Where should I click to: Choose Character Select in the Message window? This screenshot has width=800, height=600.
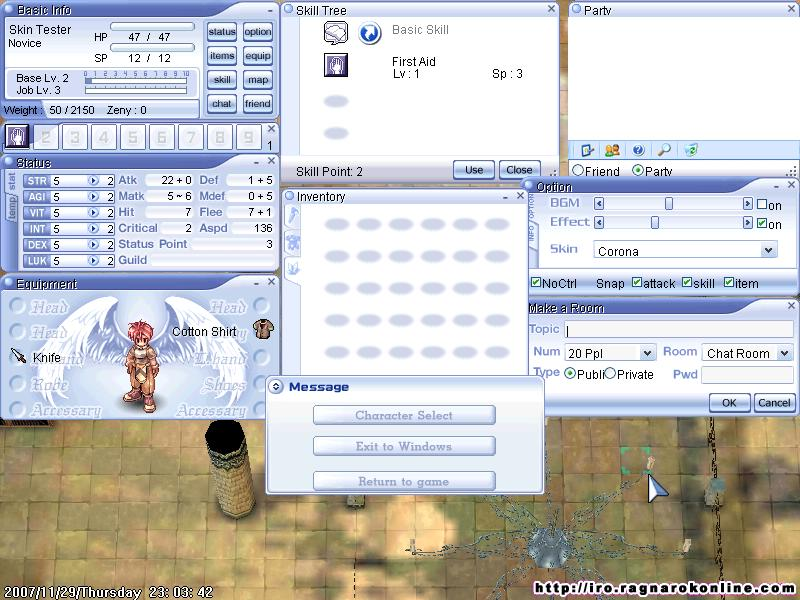click(x=404, y=415)
